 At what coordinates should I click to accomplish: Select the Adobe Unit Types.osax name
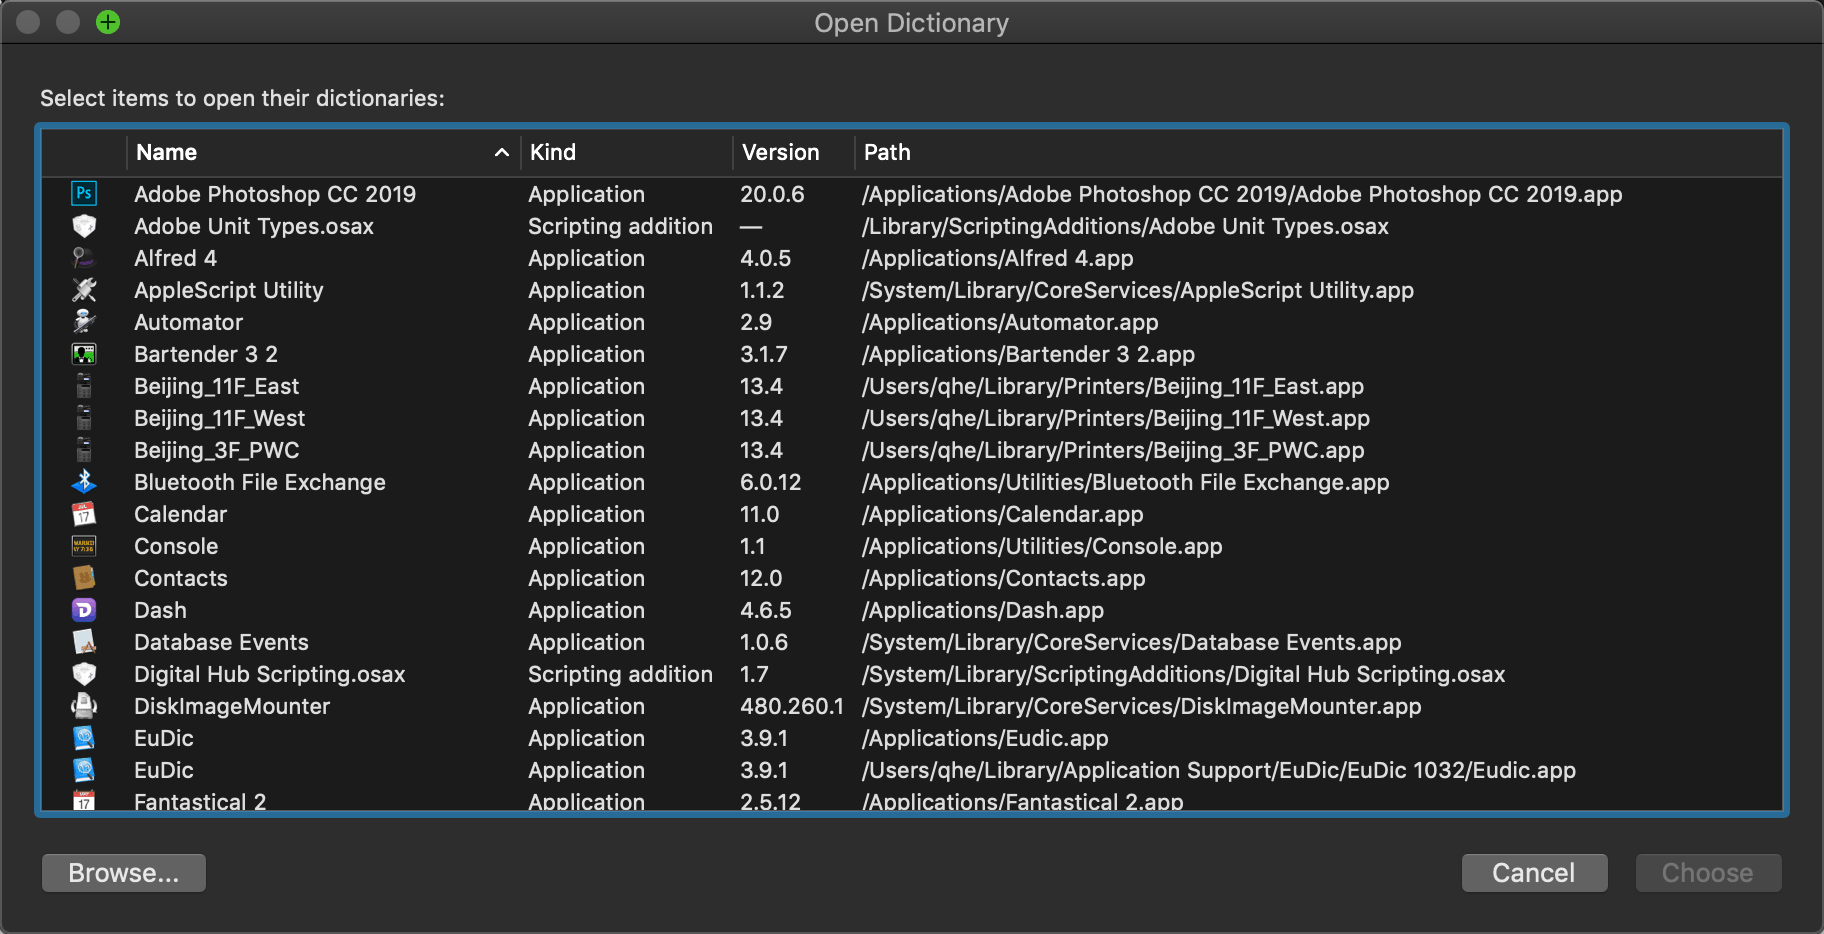(x=254, y=226)
